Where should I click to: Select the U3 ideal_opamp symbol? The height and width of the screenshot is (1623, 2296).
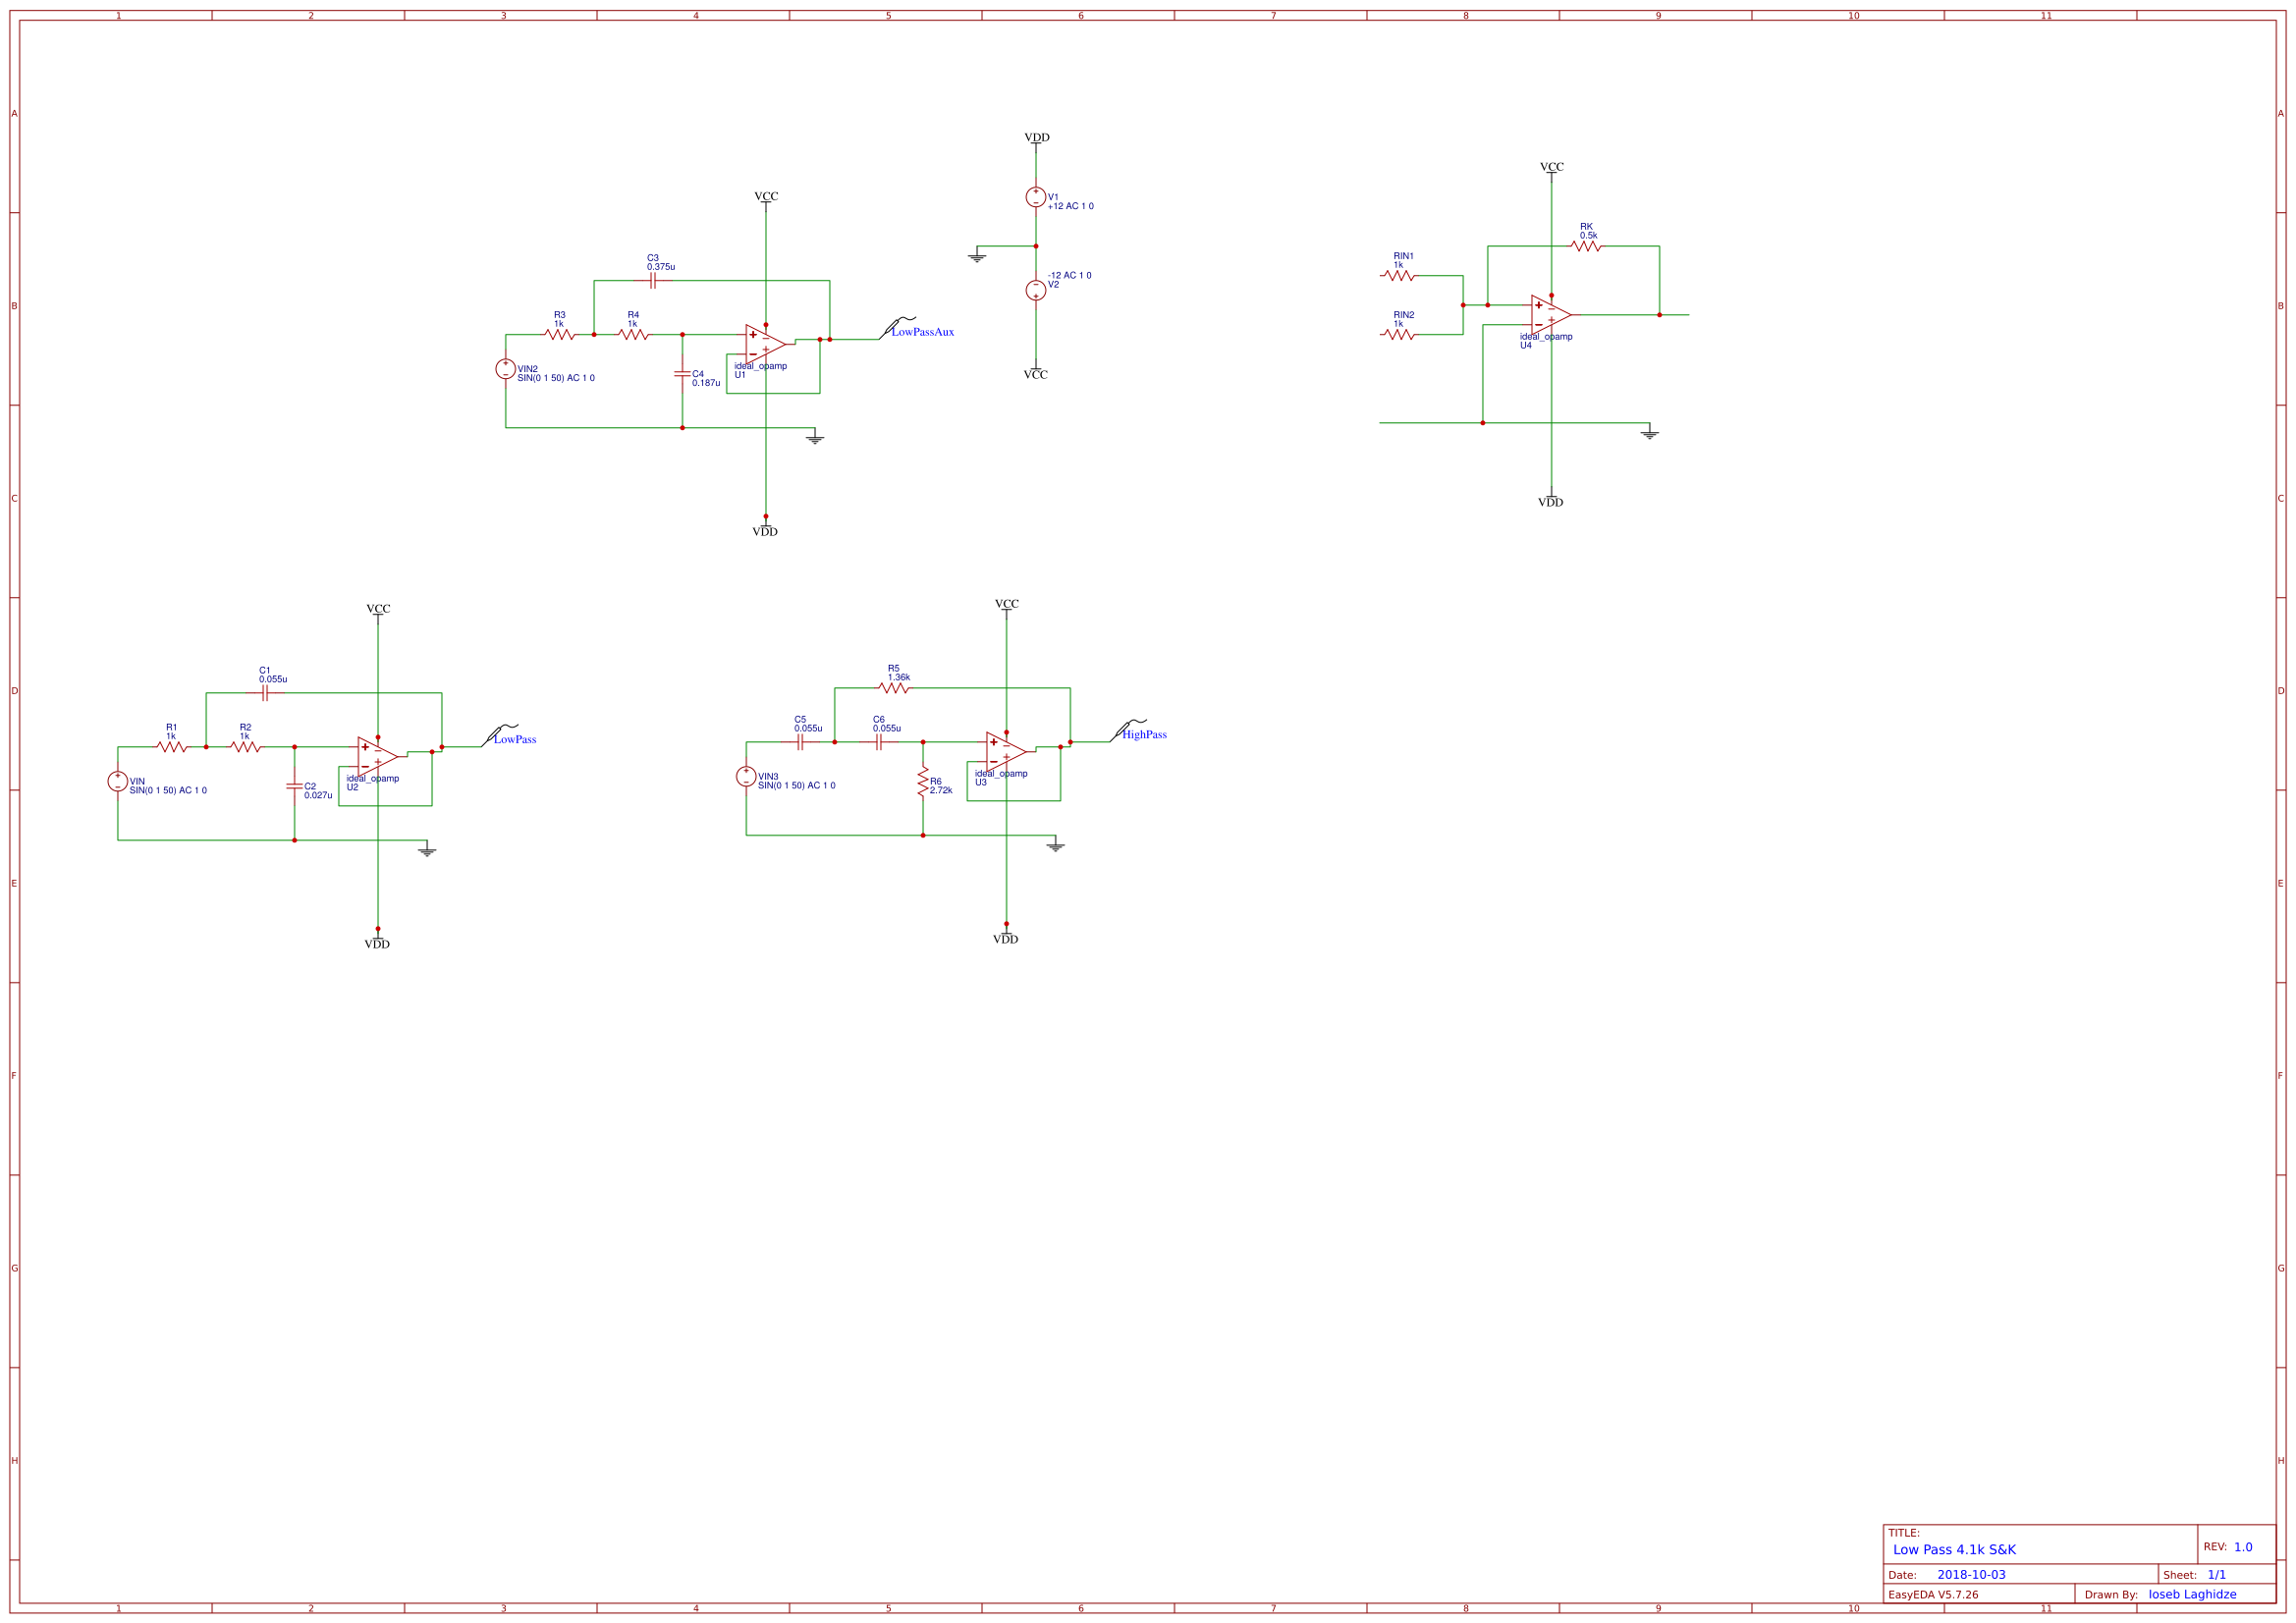click(x=1005, y=751)
